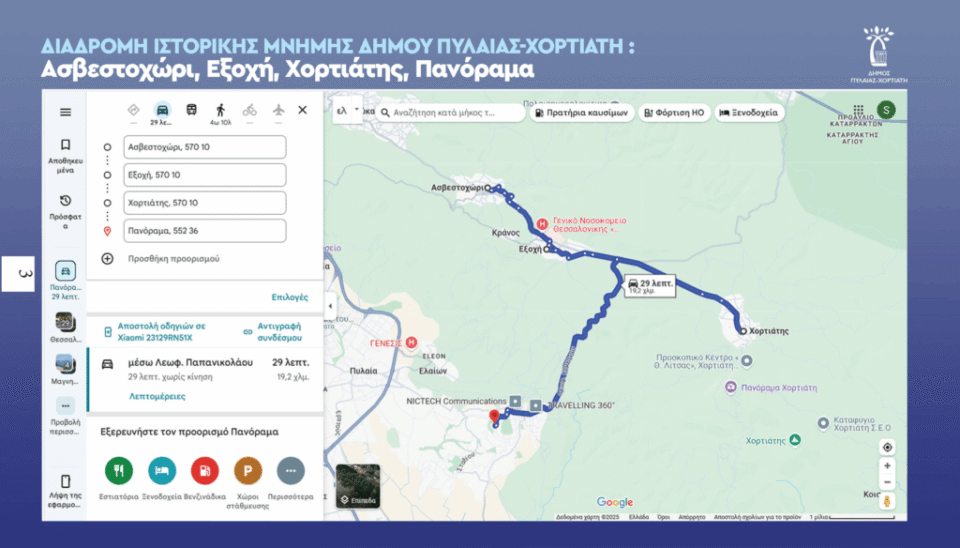Image resolution: width=960 pixels, height=548 pixels.
Task: Click the Καταφύγιο Χορτιάτη Σ.Ε.Ο marker
Action: click(823, 423)
